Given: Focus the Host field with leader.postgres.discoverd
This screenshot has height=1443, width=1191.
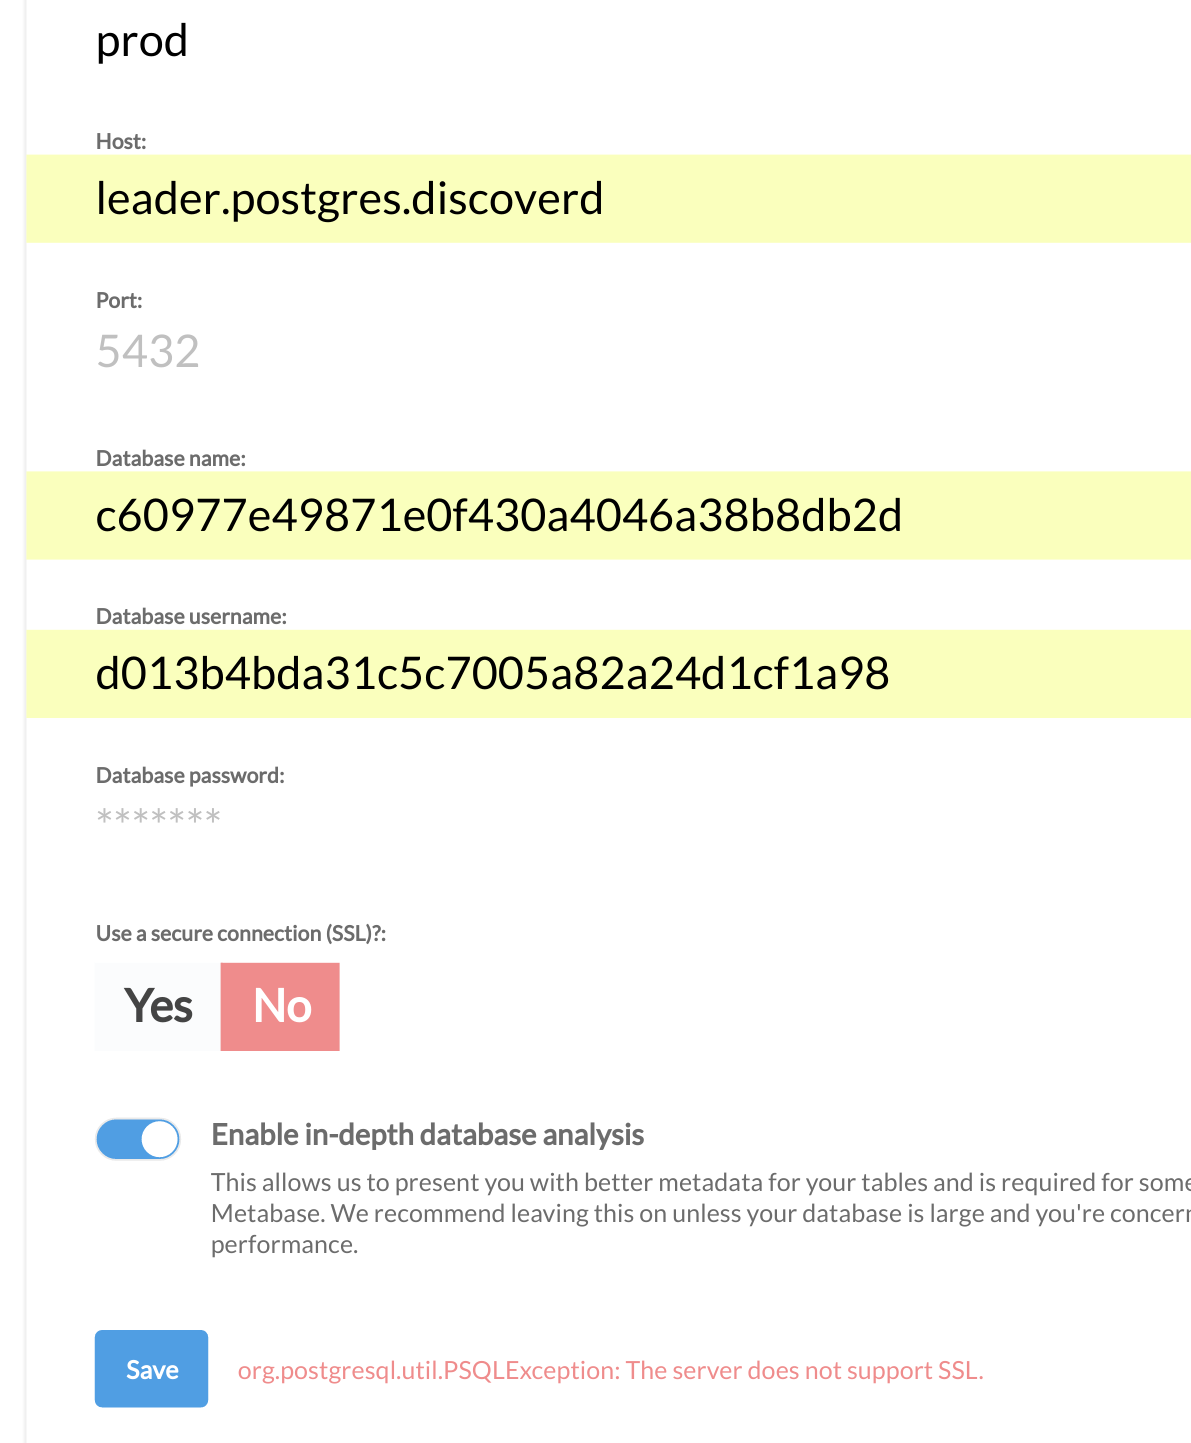Looking at the screenshot, I should pyautogui.click(x=608, y=199).
